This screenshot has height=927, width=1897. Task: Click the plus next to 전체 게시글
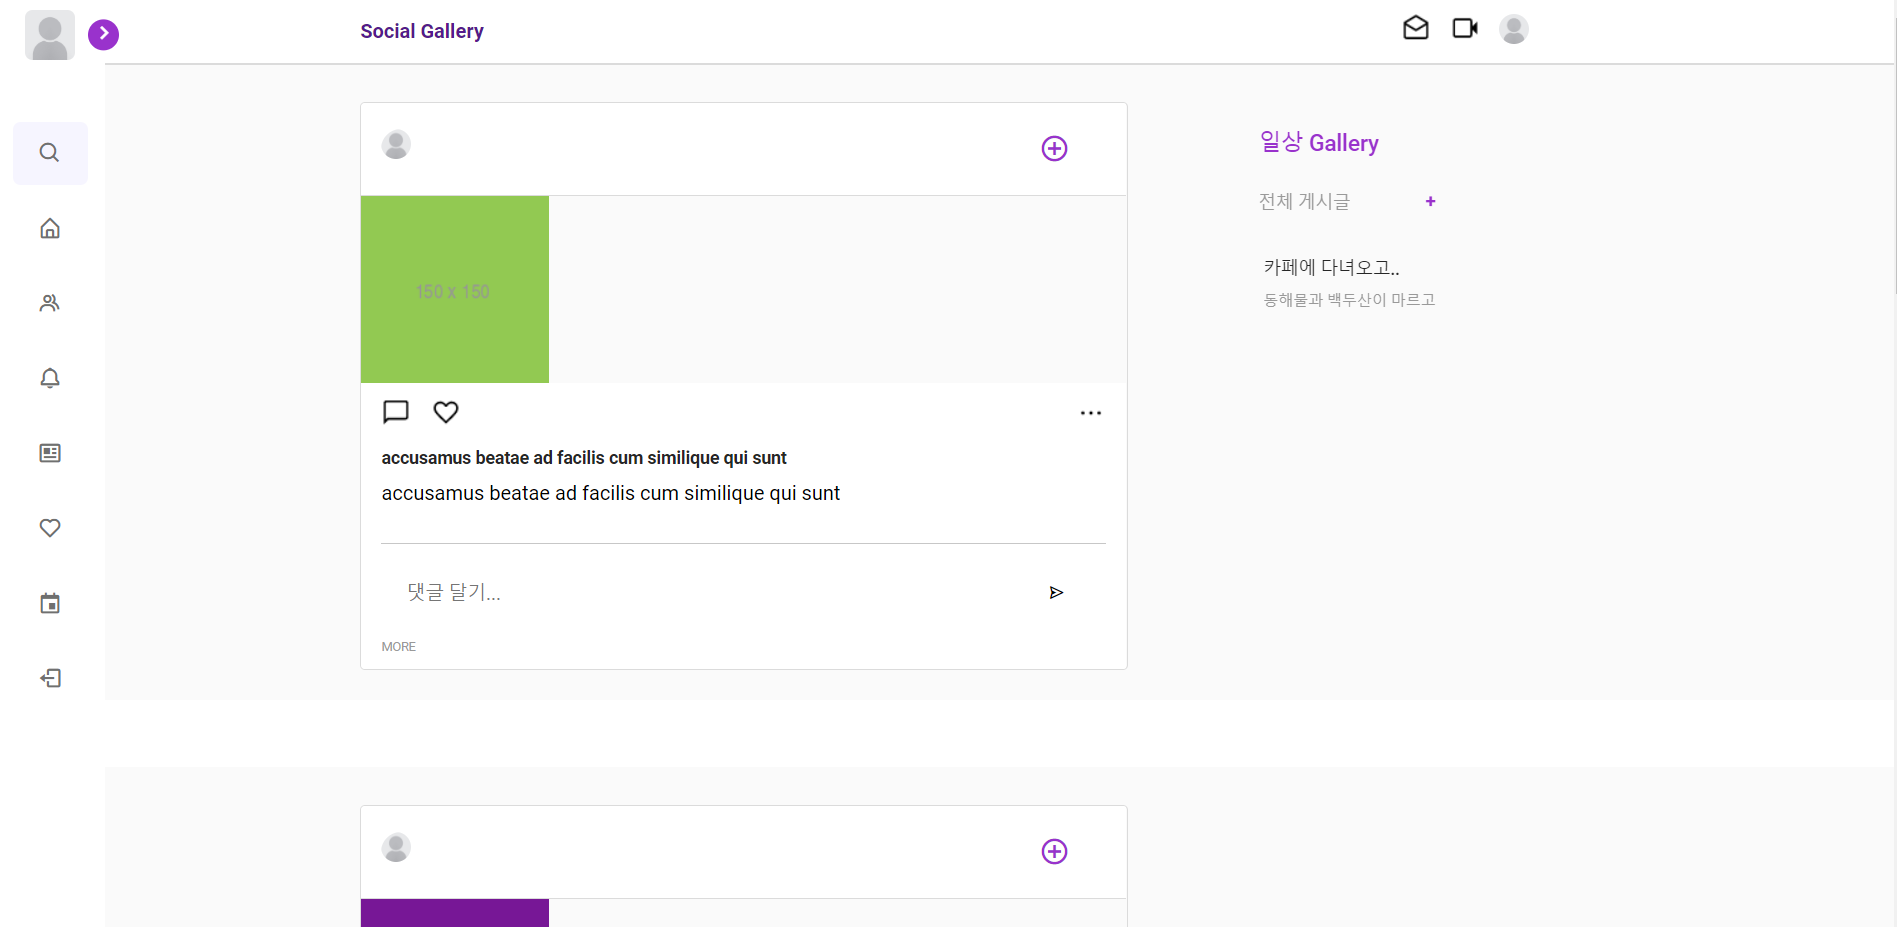point(1431,202)
